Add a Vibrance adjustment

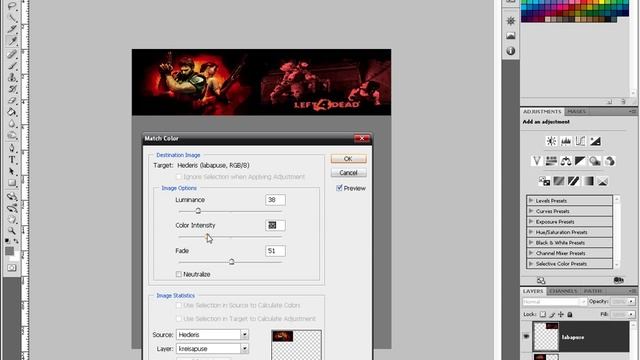[x=537, y=161]
